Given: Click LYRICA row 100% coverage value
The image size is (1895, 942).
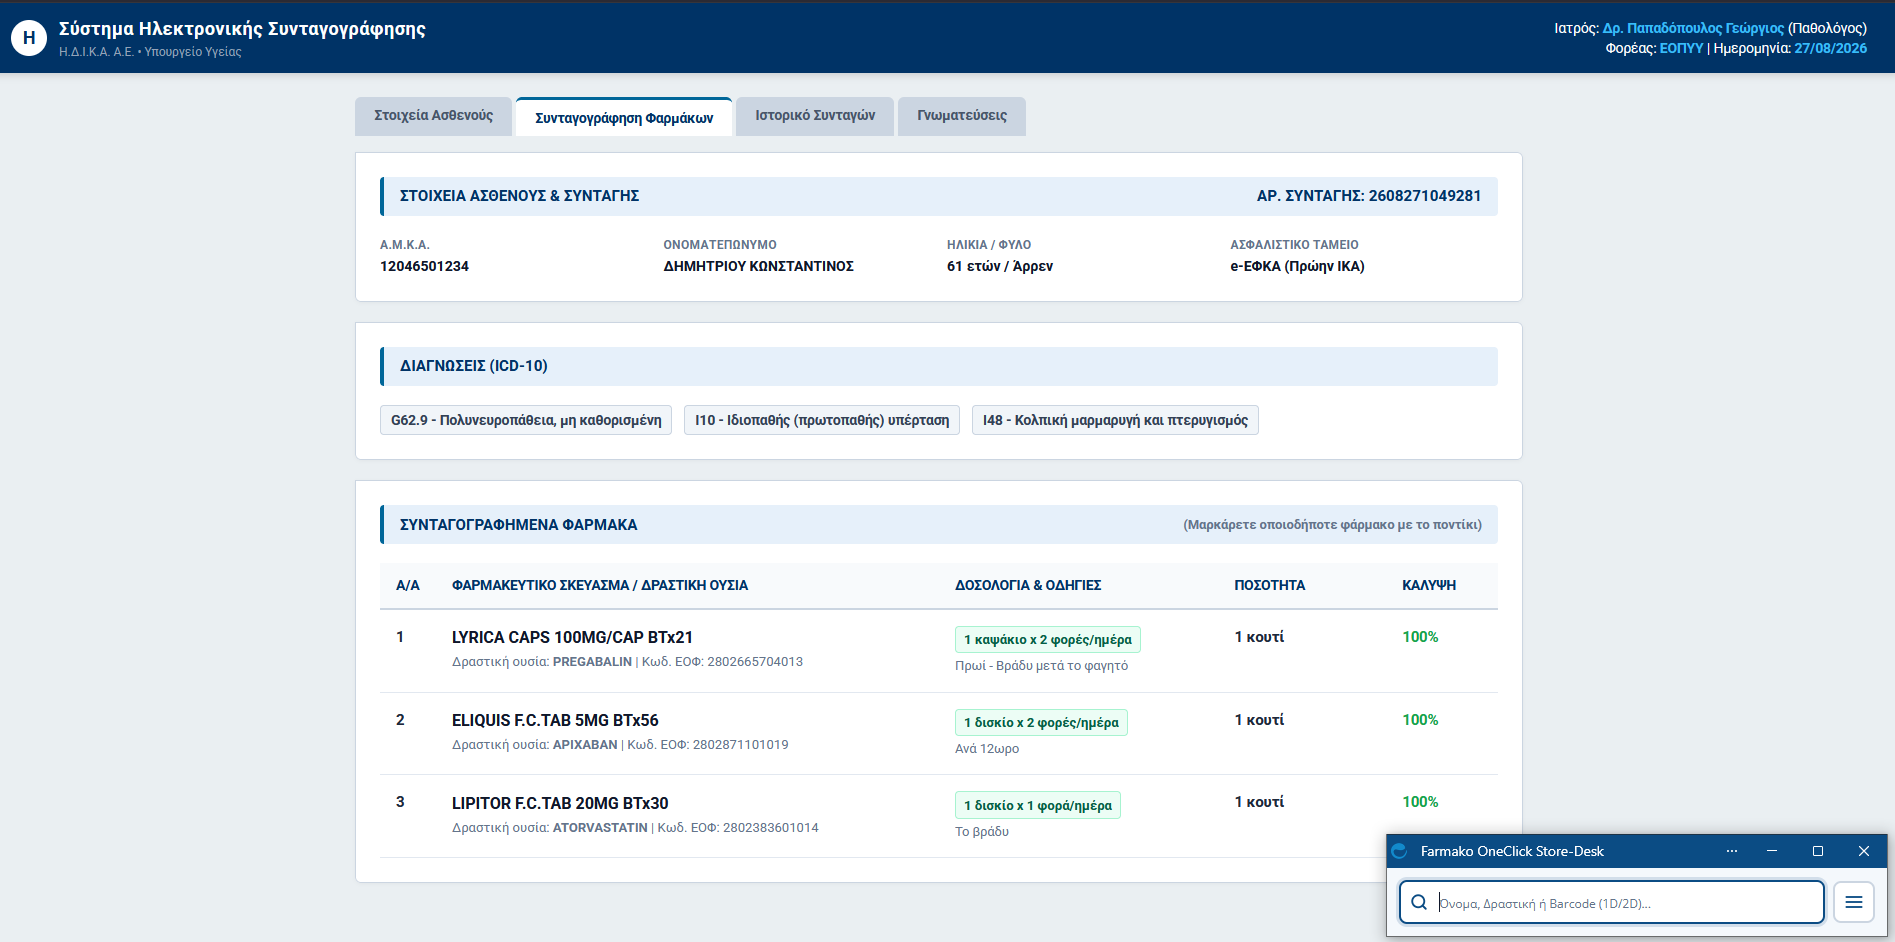Looking at the screenshot, I should (x=1420, y=637).
